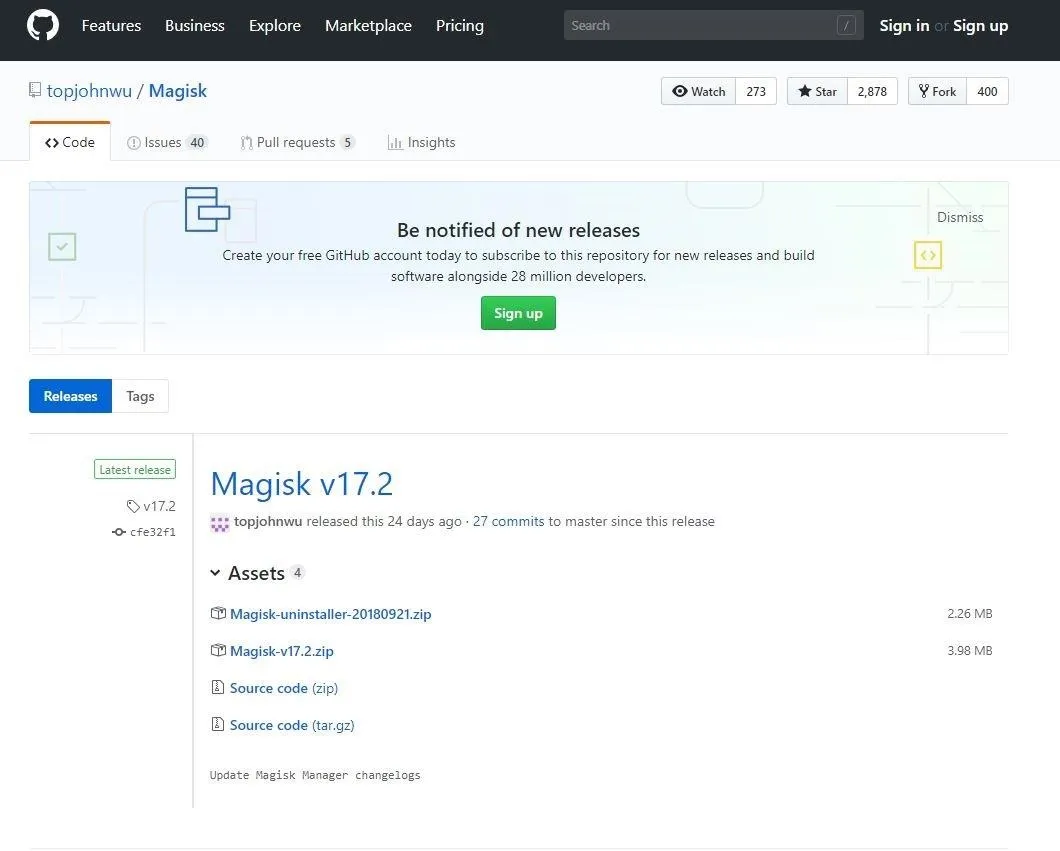This screenshot has width=1060, height=851.
Task: Select the Tags tab button
Action: coord(140,396)
